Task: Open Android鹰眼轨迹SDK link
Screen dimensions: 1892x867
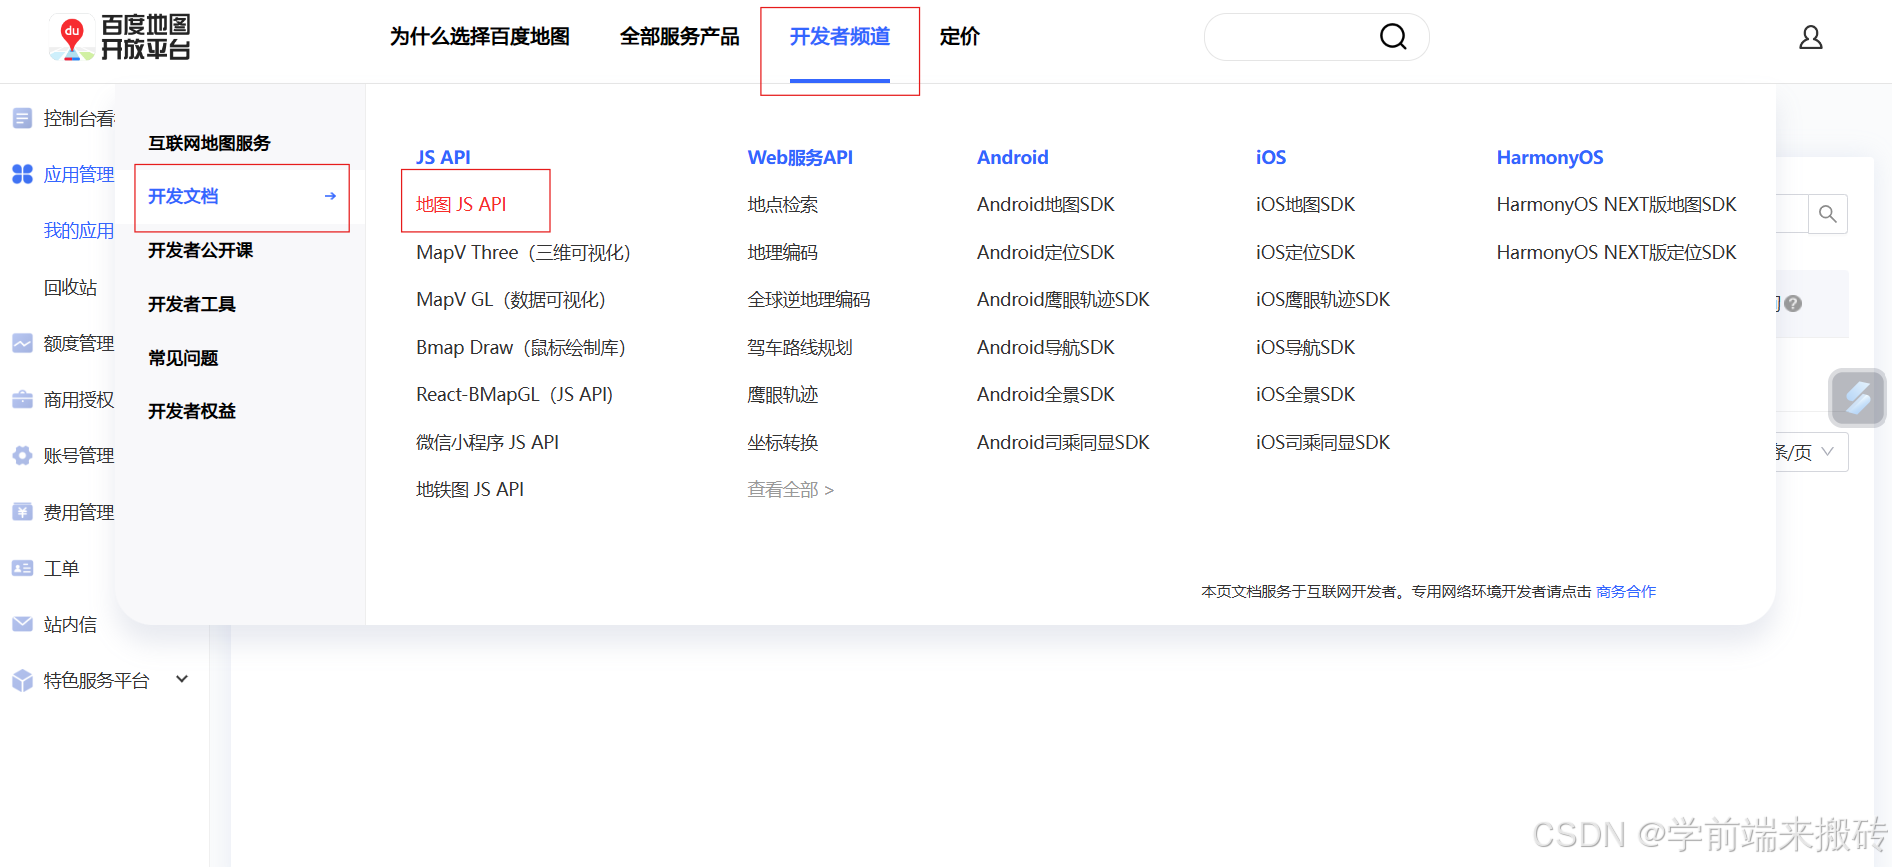Action: tap(1063, 299)
